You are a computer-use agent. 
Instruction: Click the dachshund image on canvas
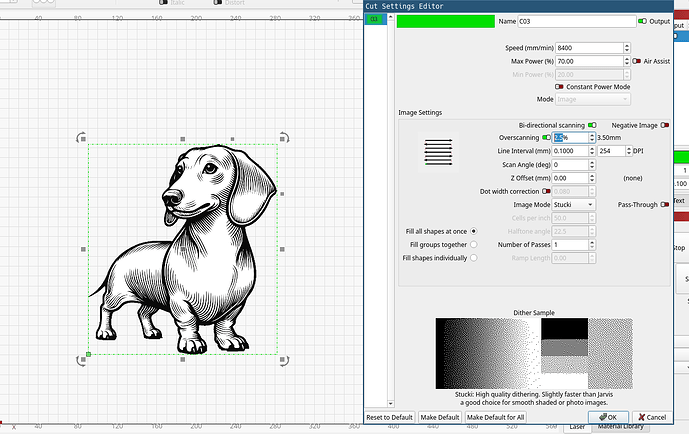coord(183,249)
